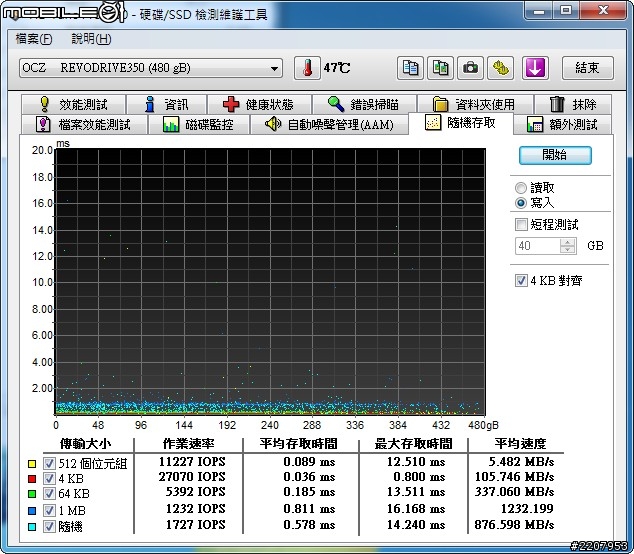Viewport: 634px width, 554px height.
Task: Click the 開始 start button
Action: (x=555, y=155)
